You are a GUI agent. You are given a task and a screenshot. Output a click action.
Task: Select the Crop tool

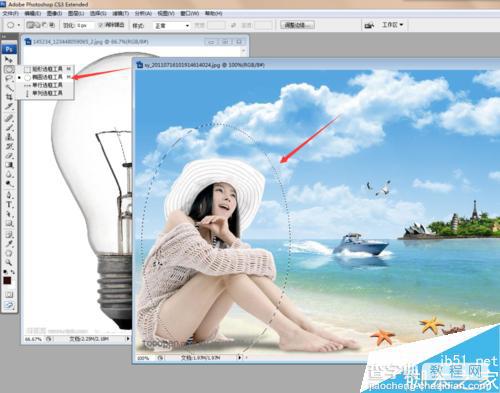pyautogui.click(x=9, y=97)
